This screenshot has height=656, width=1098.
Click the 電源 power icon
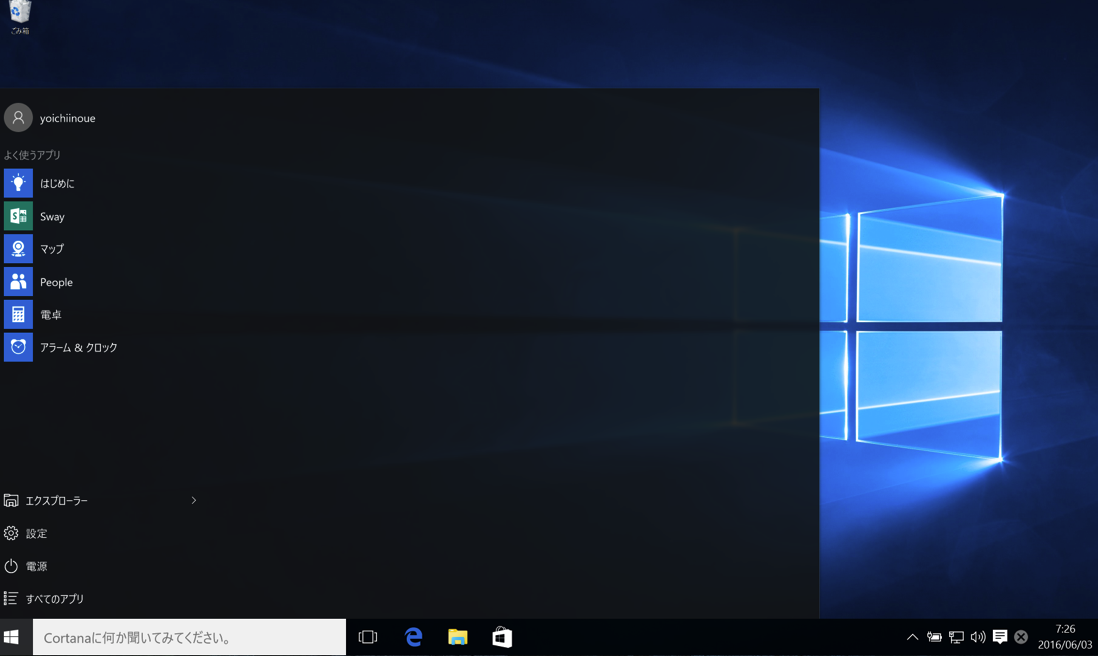point(11,566)
